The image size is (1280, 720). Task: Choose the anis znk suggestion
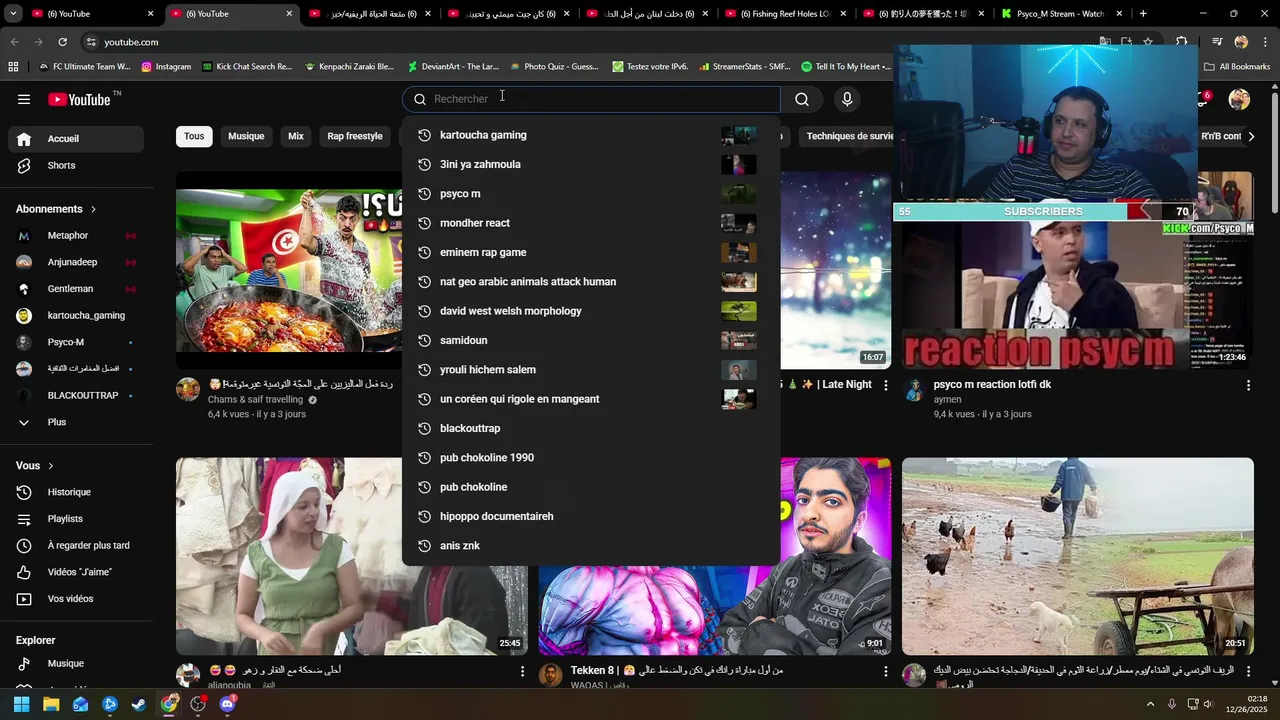[x=591, y=546]
